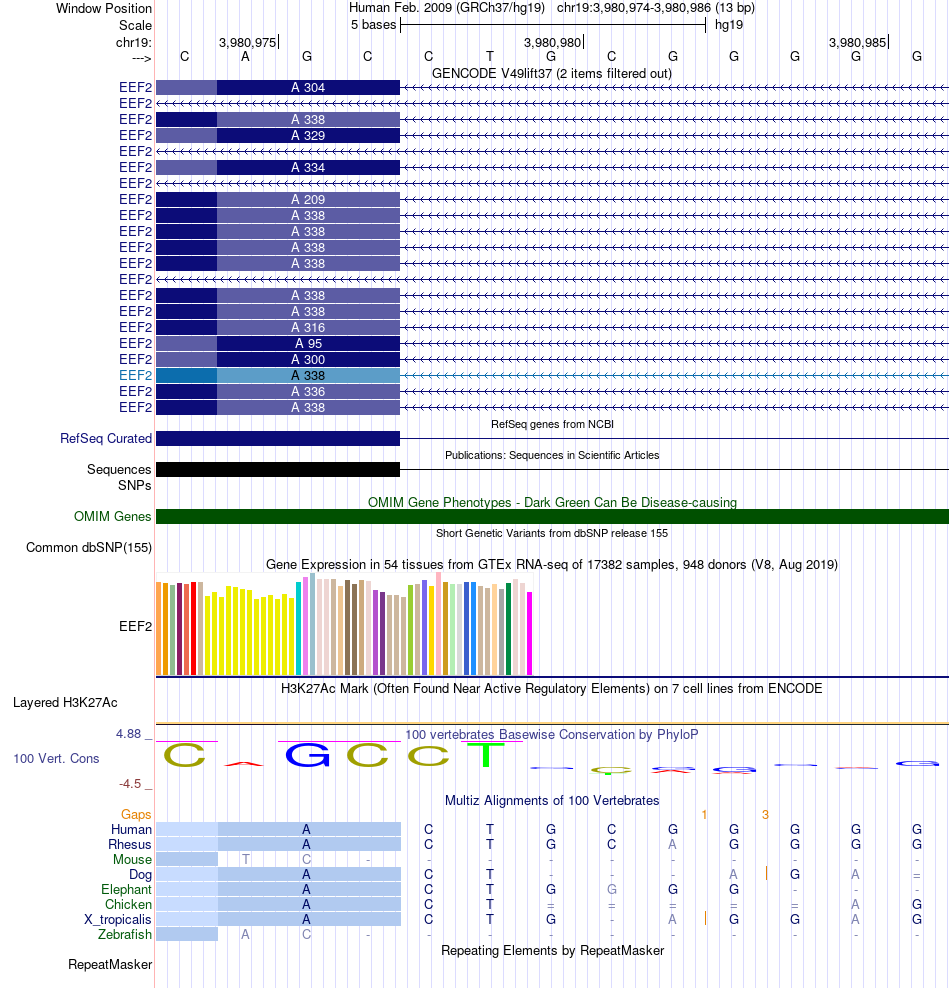Click the Window Position label

[x=104, y=9]
